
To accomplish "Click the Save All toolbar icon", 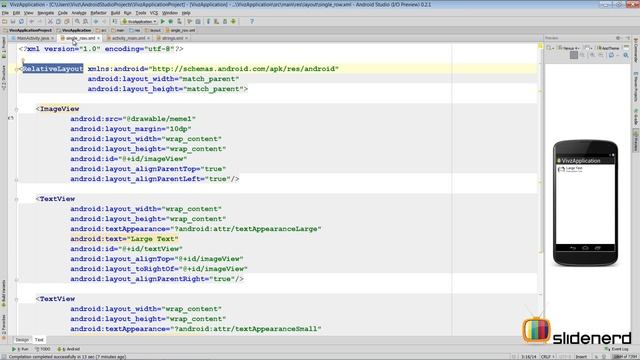I will pos(13,21).
